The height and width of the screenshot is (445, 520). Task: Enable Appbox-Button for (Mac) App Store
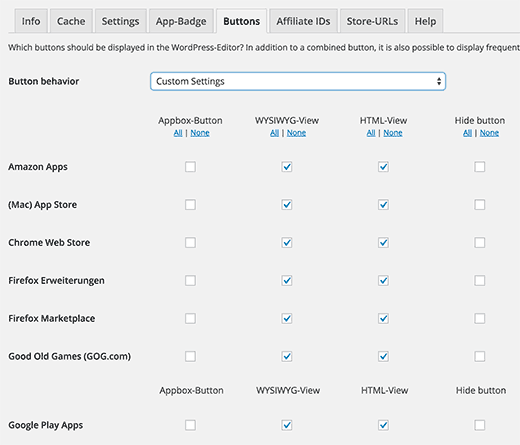coord(190,205)
